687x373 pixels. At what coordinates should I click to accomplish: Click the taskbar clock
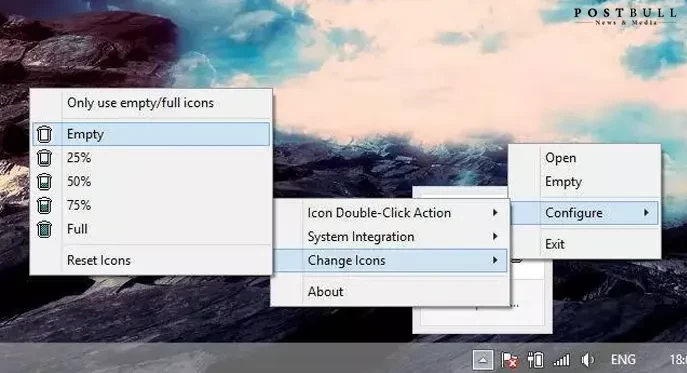pos(678,360)
